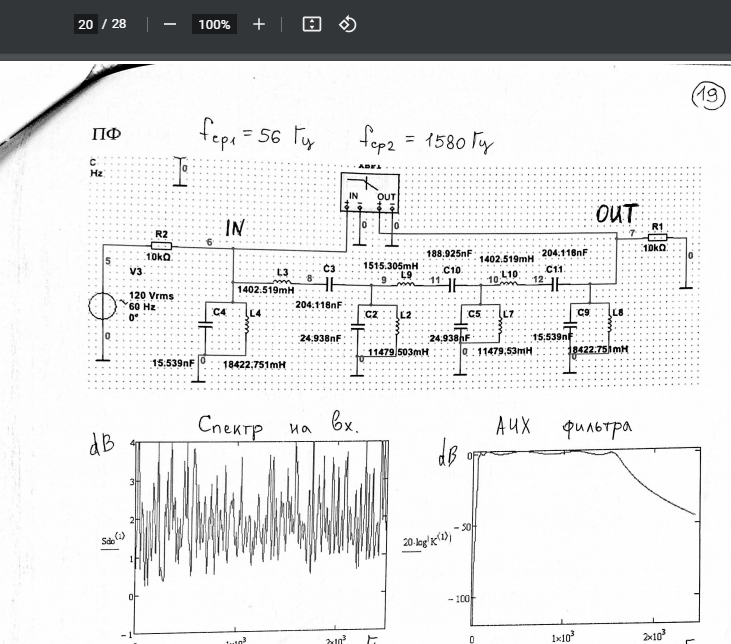Click the V3 voltage source symbol
The width and height of the screenshot is (731, 644).
coord(102,306)
